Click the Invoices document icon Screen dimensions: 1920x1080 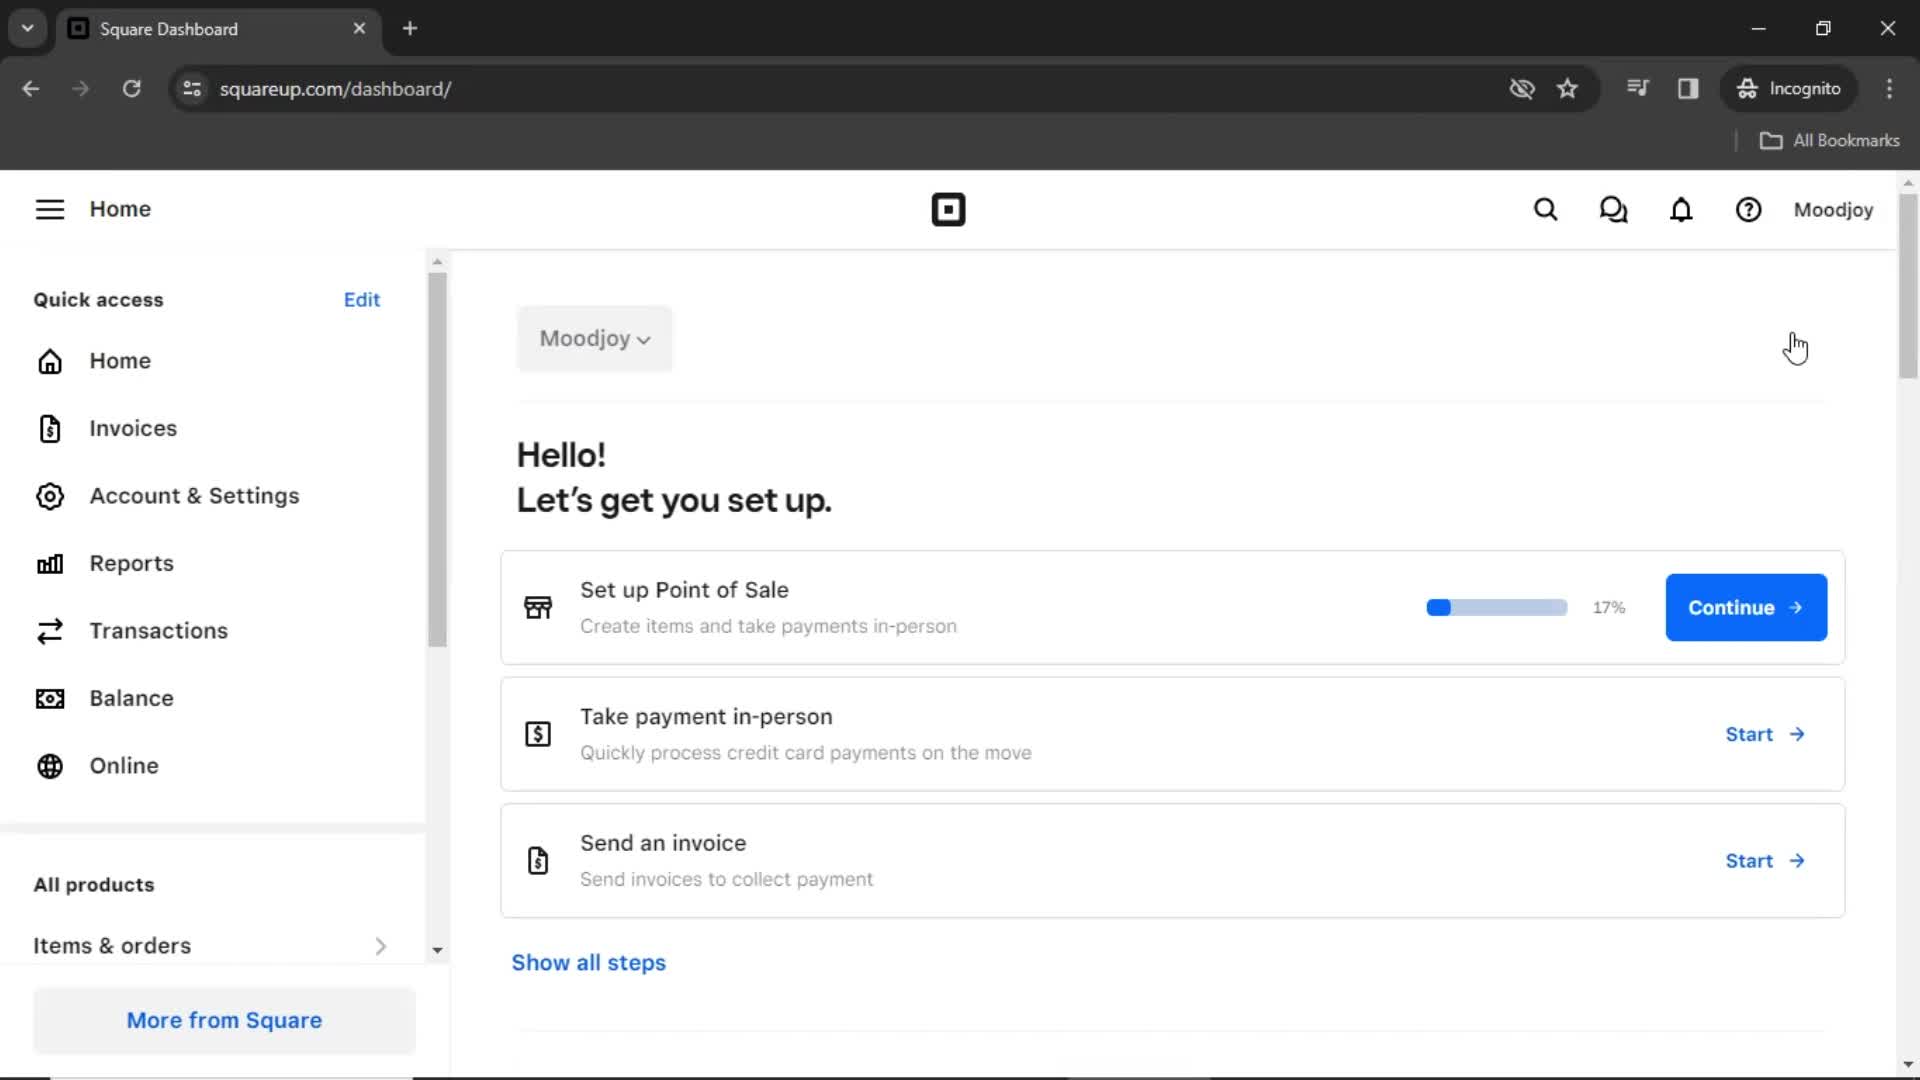pos(50,428)
